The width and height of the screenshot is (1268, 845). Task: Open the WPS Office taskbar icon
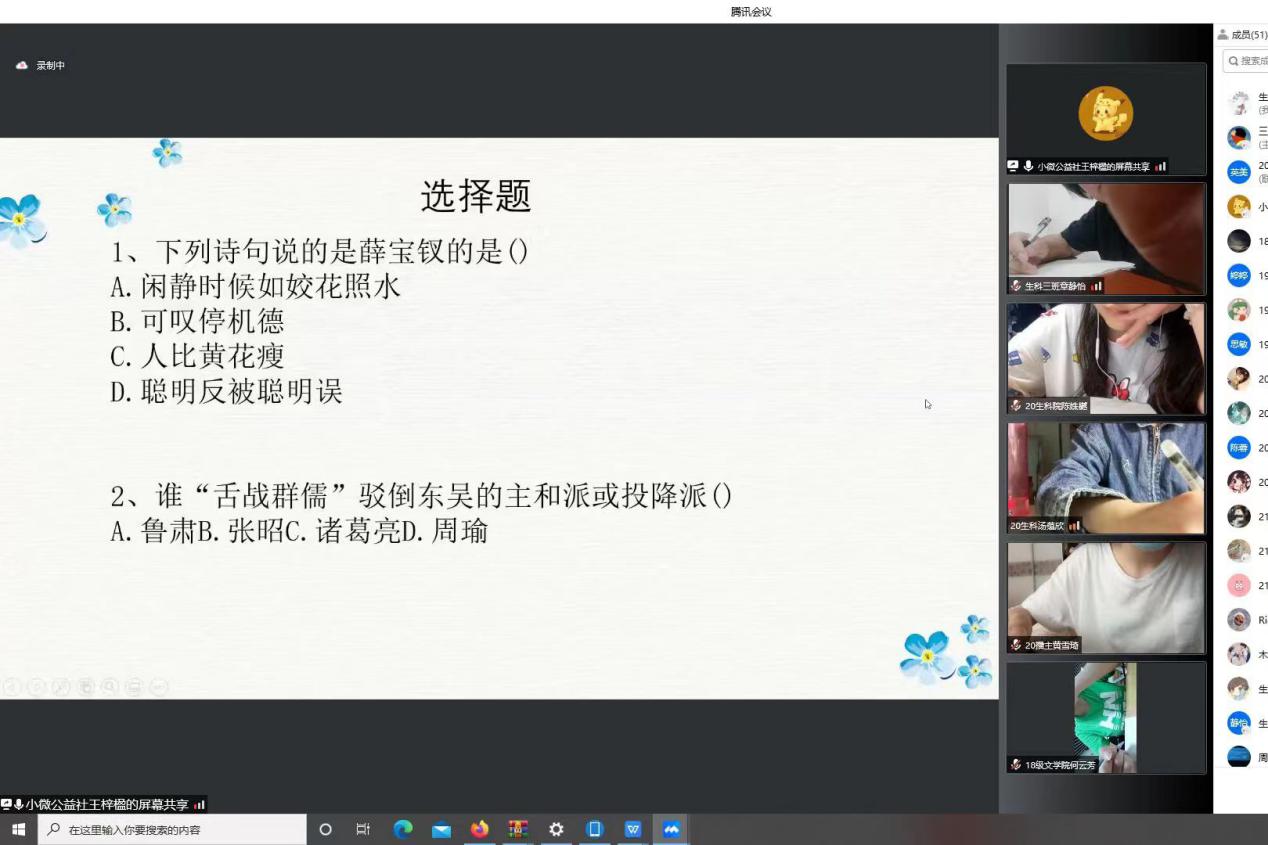tap(633, 830)
